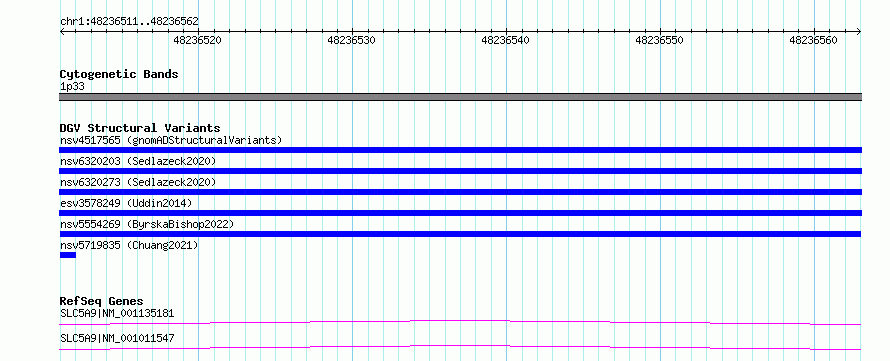
Task: Select variant label nsv4517565 (gnomADStructuralVariants)
Action: click(171, 140)
